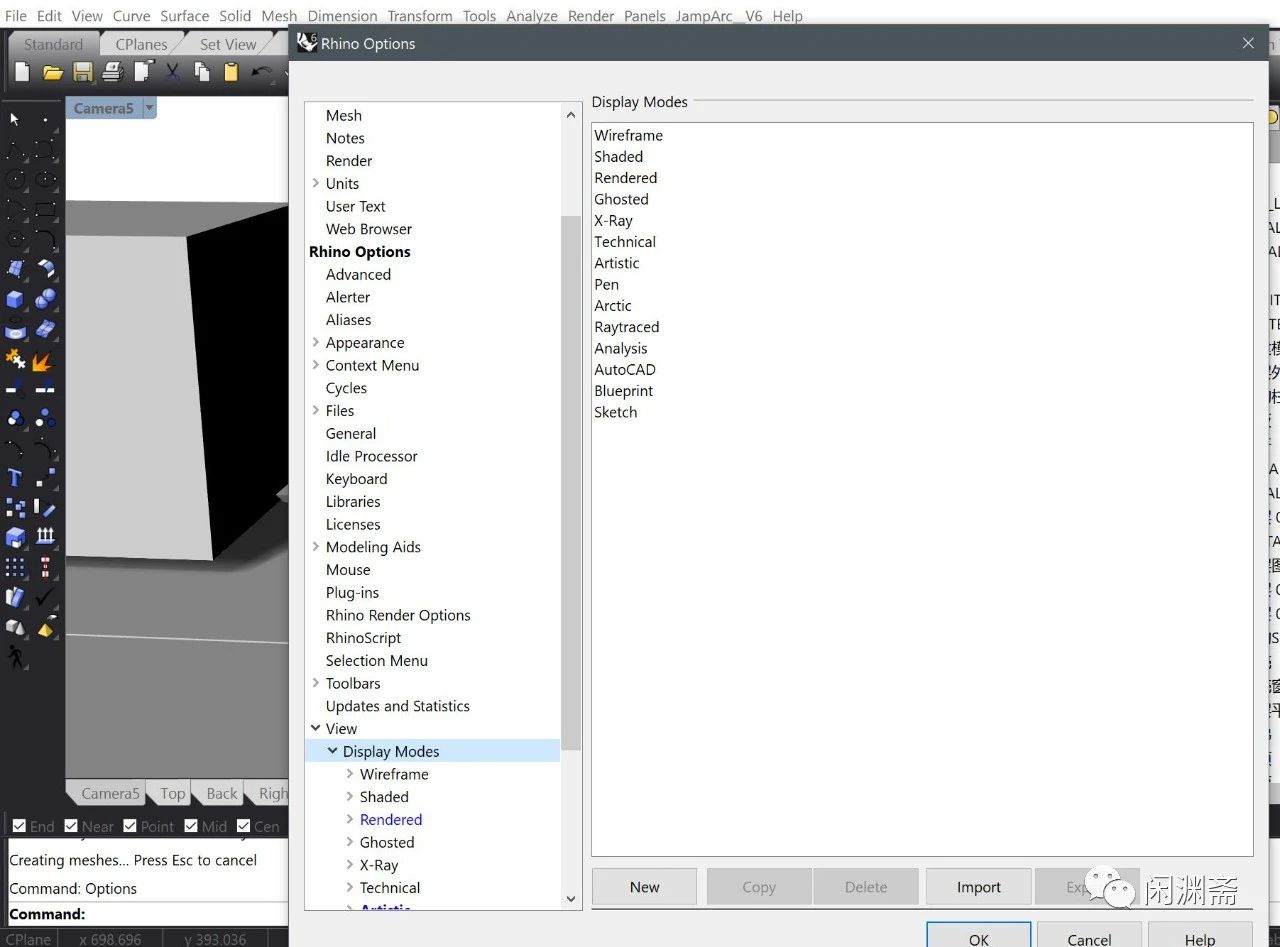Open the Analyze menu

pos(532,16)
